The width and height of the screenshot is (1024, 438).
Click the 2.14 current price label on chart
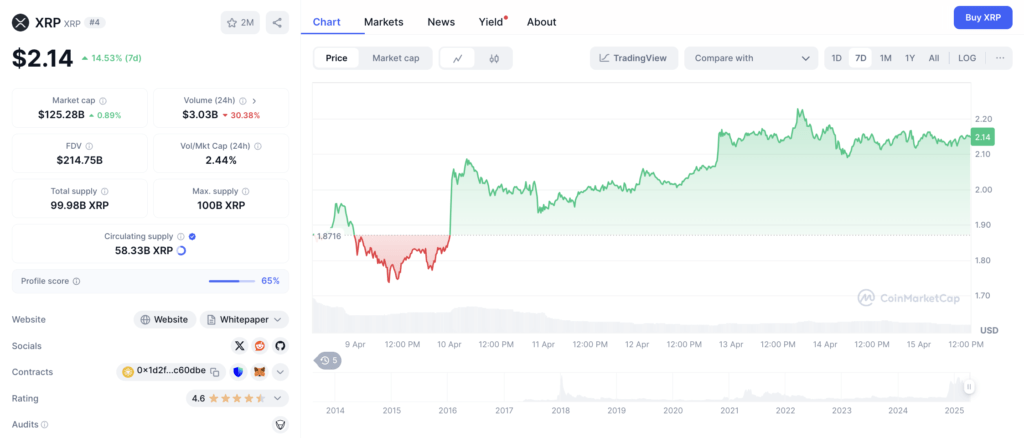pyautogui.click(x=982, y=138)
